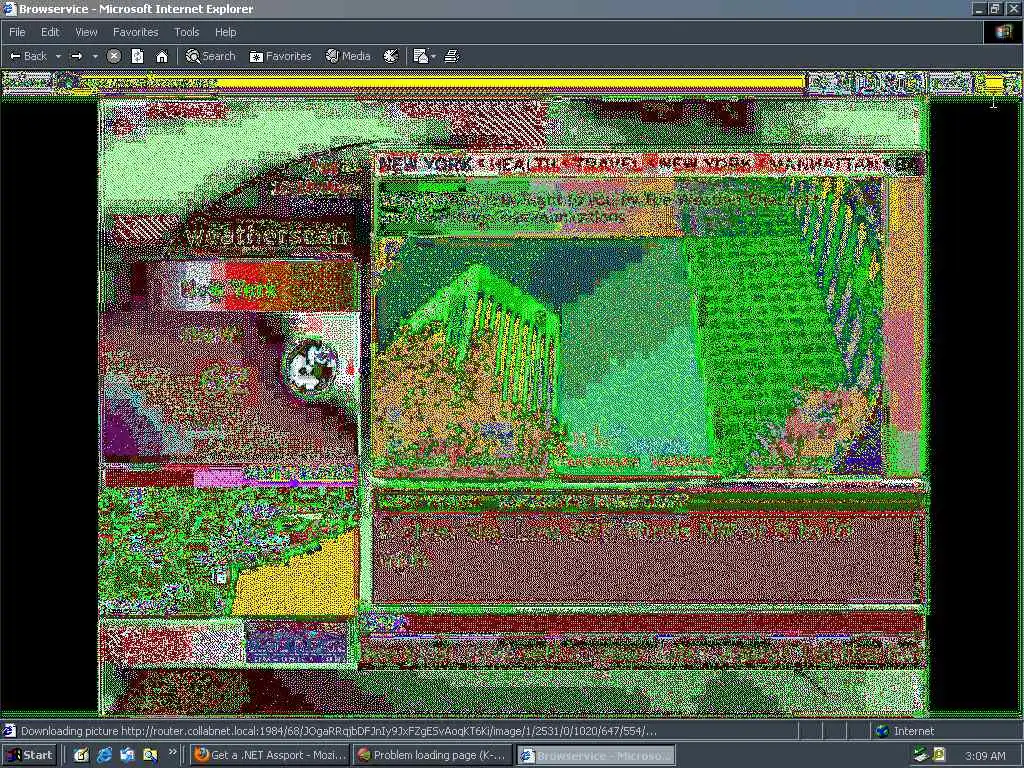Screen dimensions: 1024x768
Task: Open the Forward history dropdown arrow
Action: tap(95, 57)
